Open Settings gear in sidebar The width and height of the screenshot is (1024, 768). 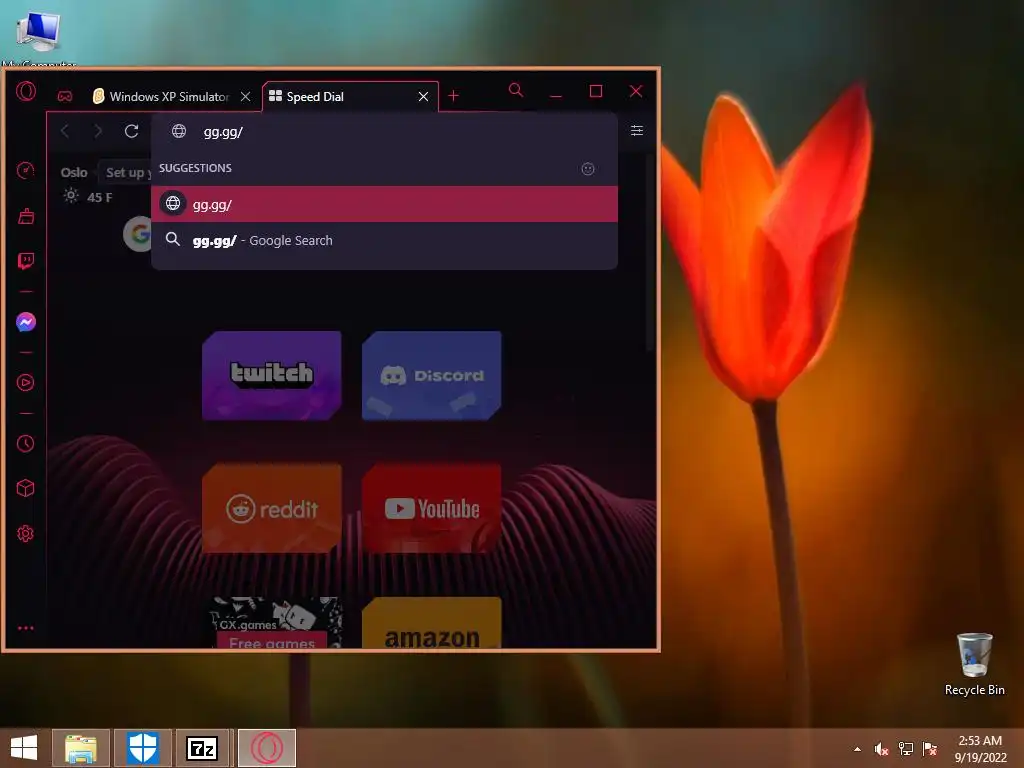pyautogui.click(x=25, y=534)
